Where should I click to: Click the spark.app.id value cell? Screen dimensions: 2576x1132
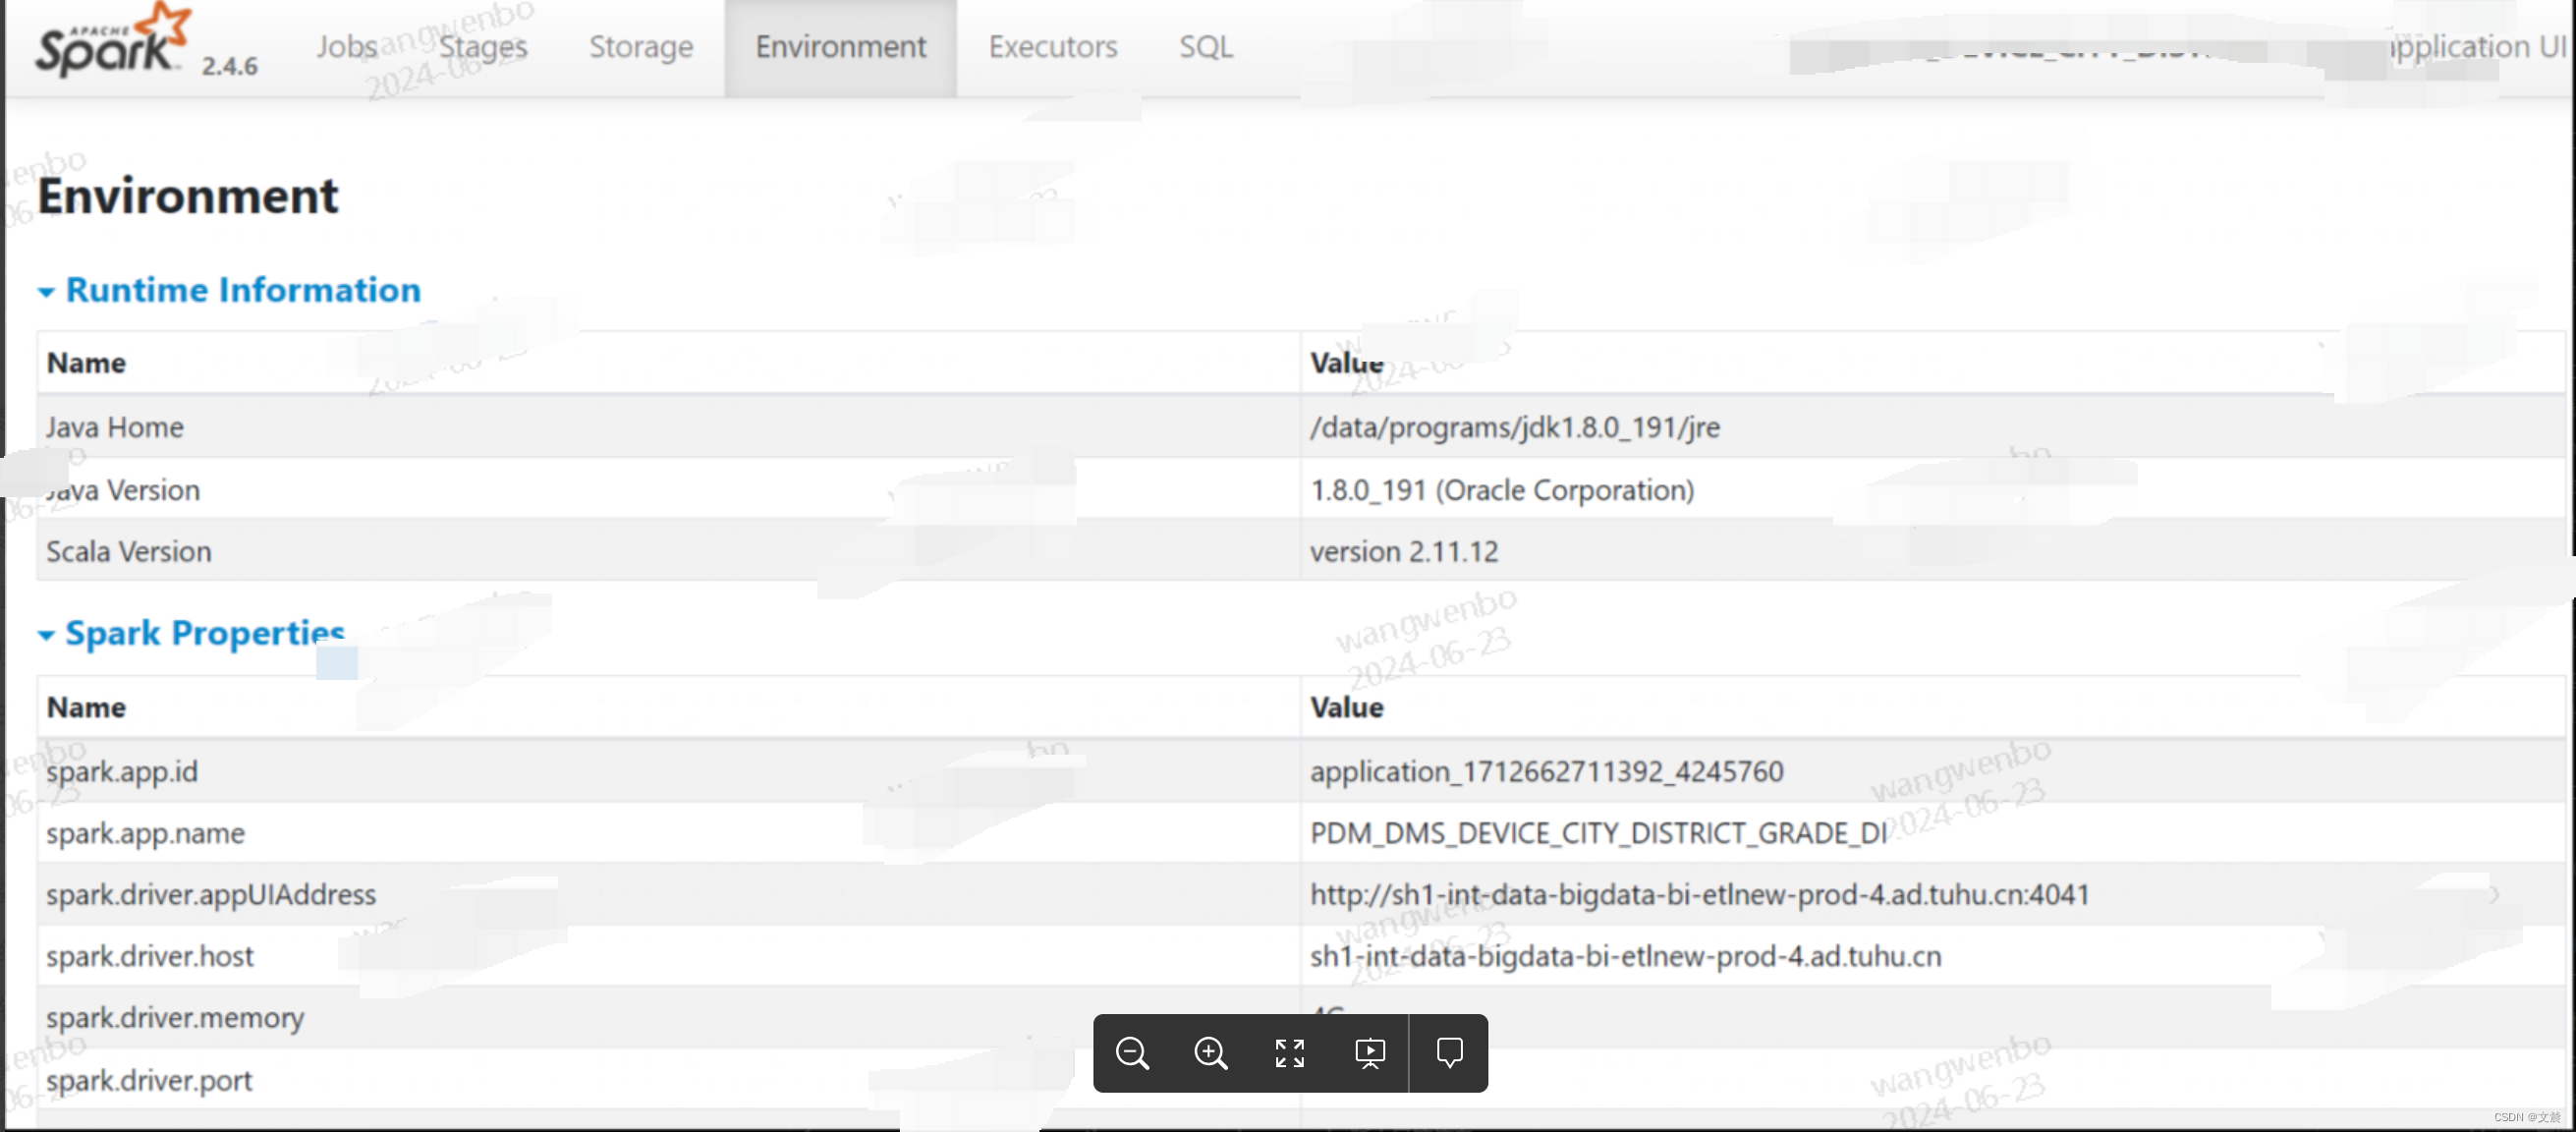tap(1547, 771)
